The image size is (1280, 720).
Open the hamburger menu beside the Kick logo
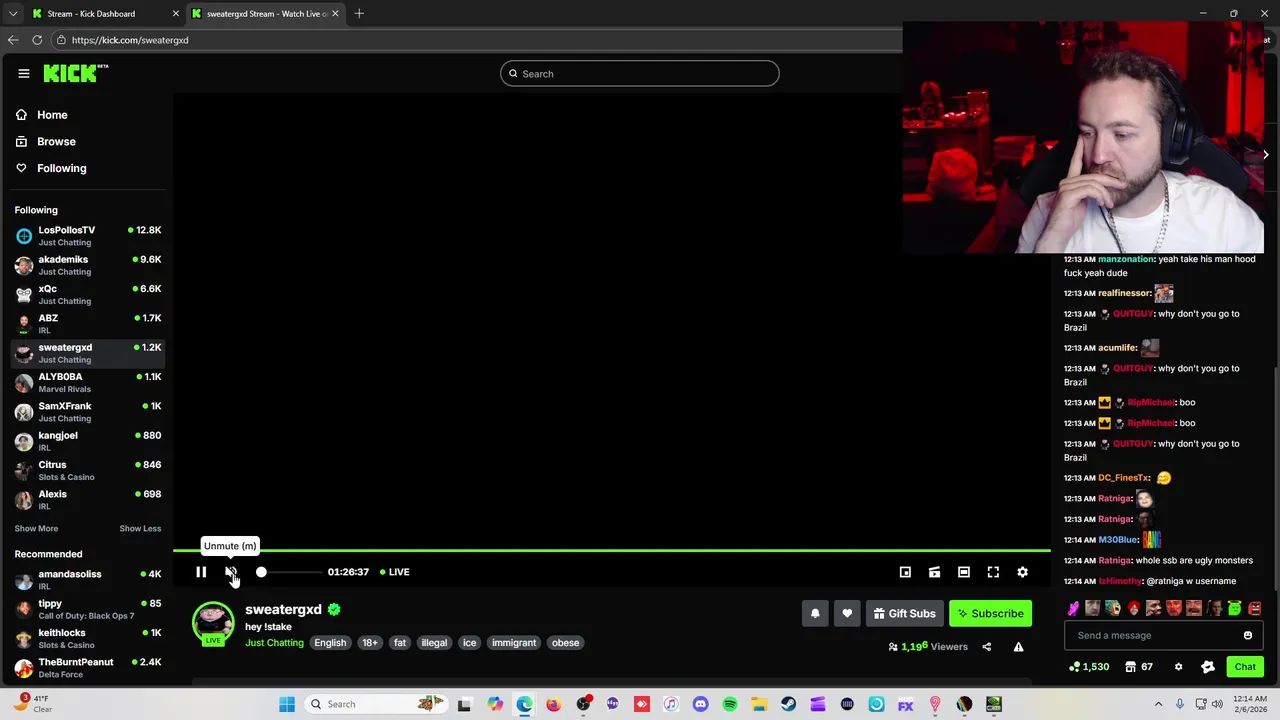pos(23,73)
